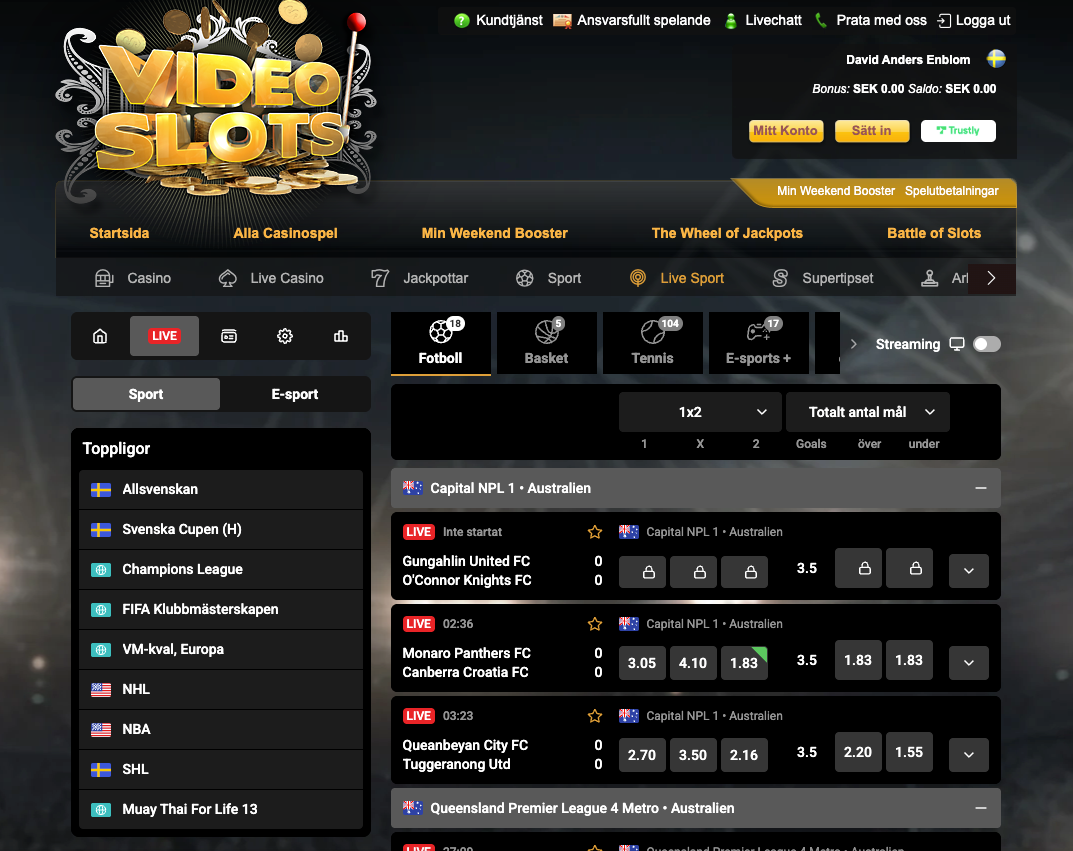Bet on 3.05 odds for Monaro Panthers

click(642, 663)
